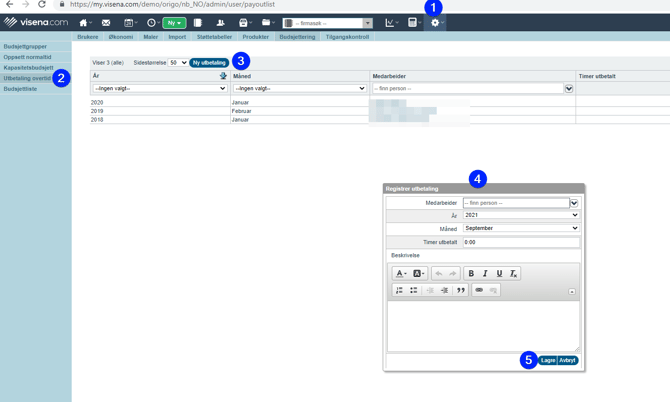Screen dimensions: 670x402
Task: Open the calculator icon menu
Action: pos(414,23)
